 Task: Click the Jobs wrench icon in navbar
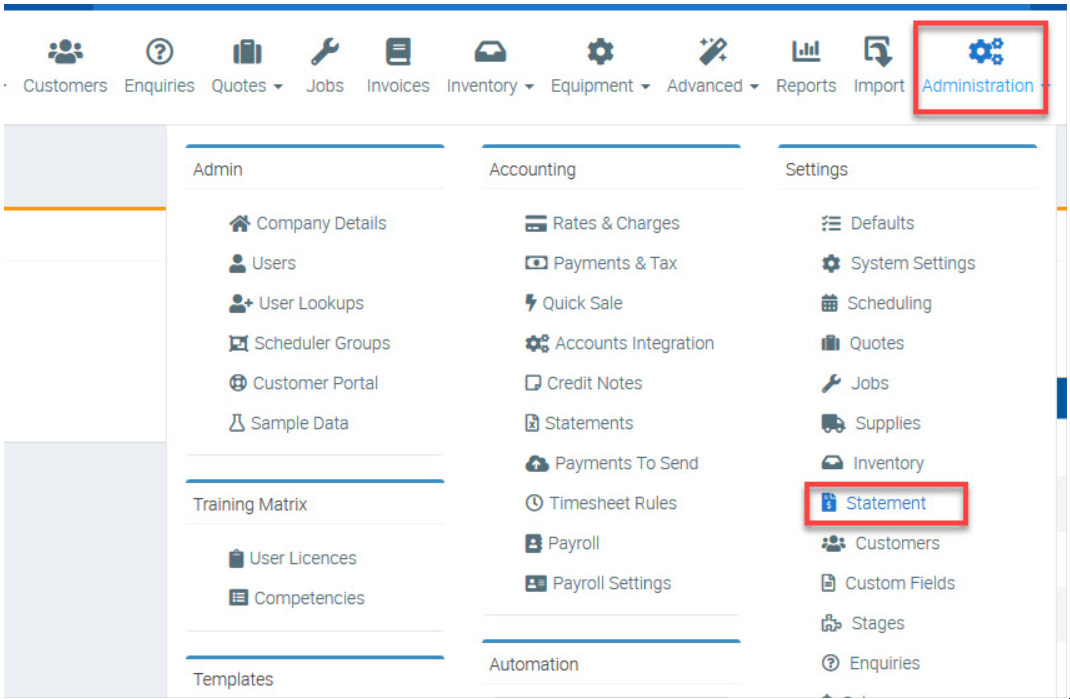coord(325,51)
